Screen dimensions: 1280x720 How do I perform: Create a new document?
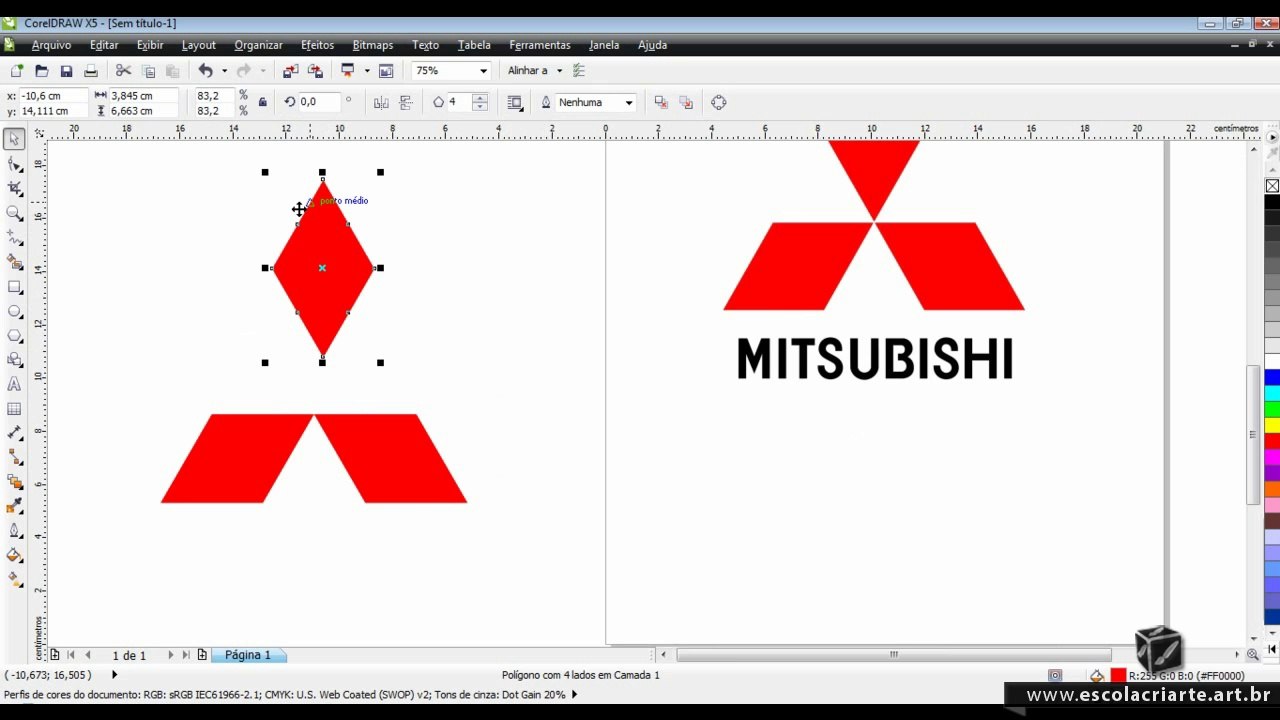pos(17,71)
